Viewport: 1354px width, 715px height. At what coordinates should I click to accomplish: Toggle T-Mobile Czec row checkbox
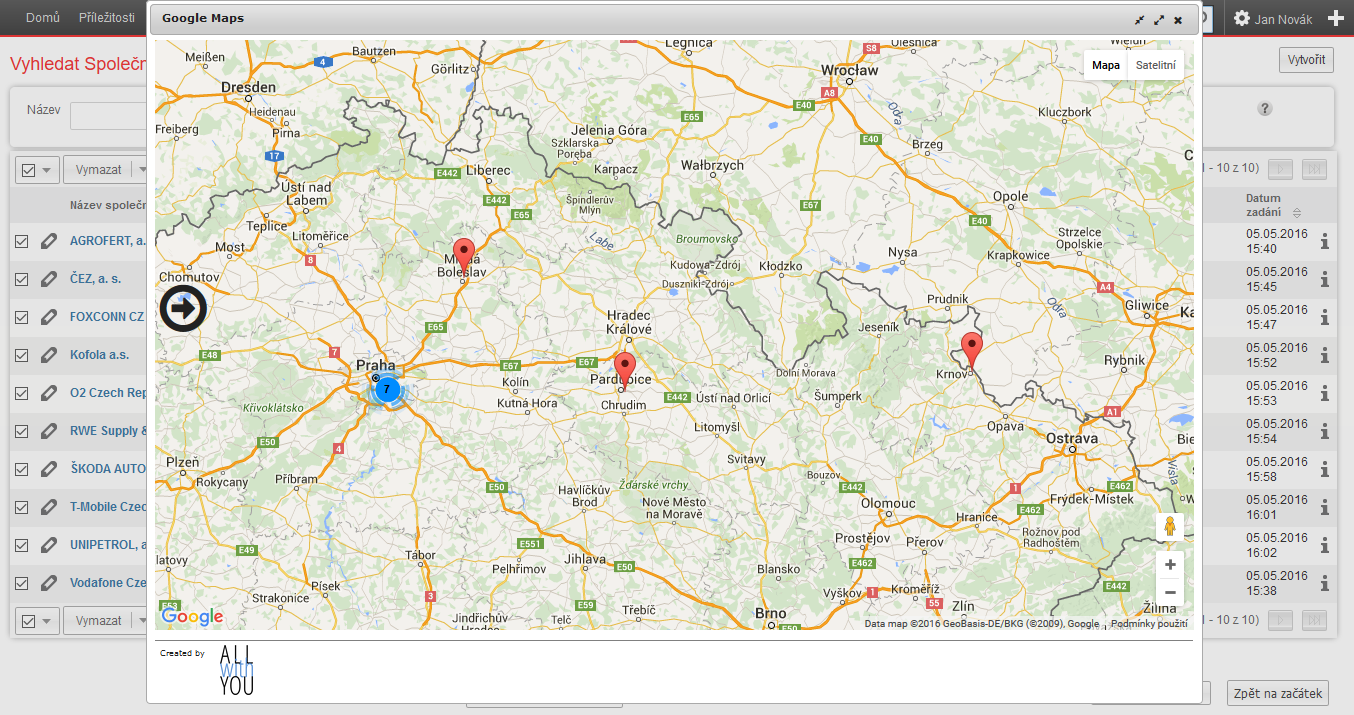[22, 507]
